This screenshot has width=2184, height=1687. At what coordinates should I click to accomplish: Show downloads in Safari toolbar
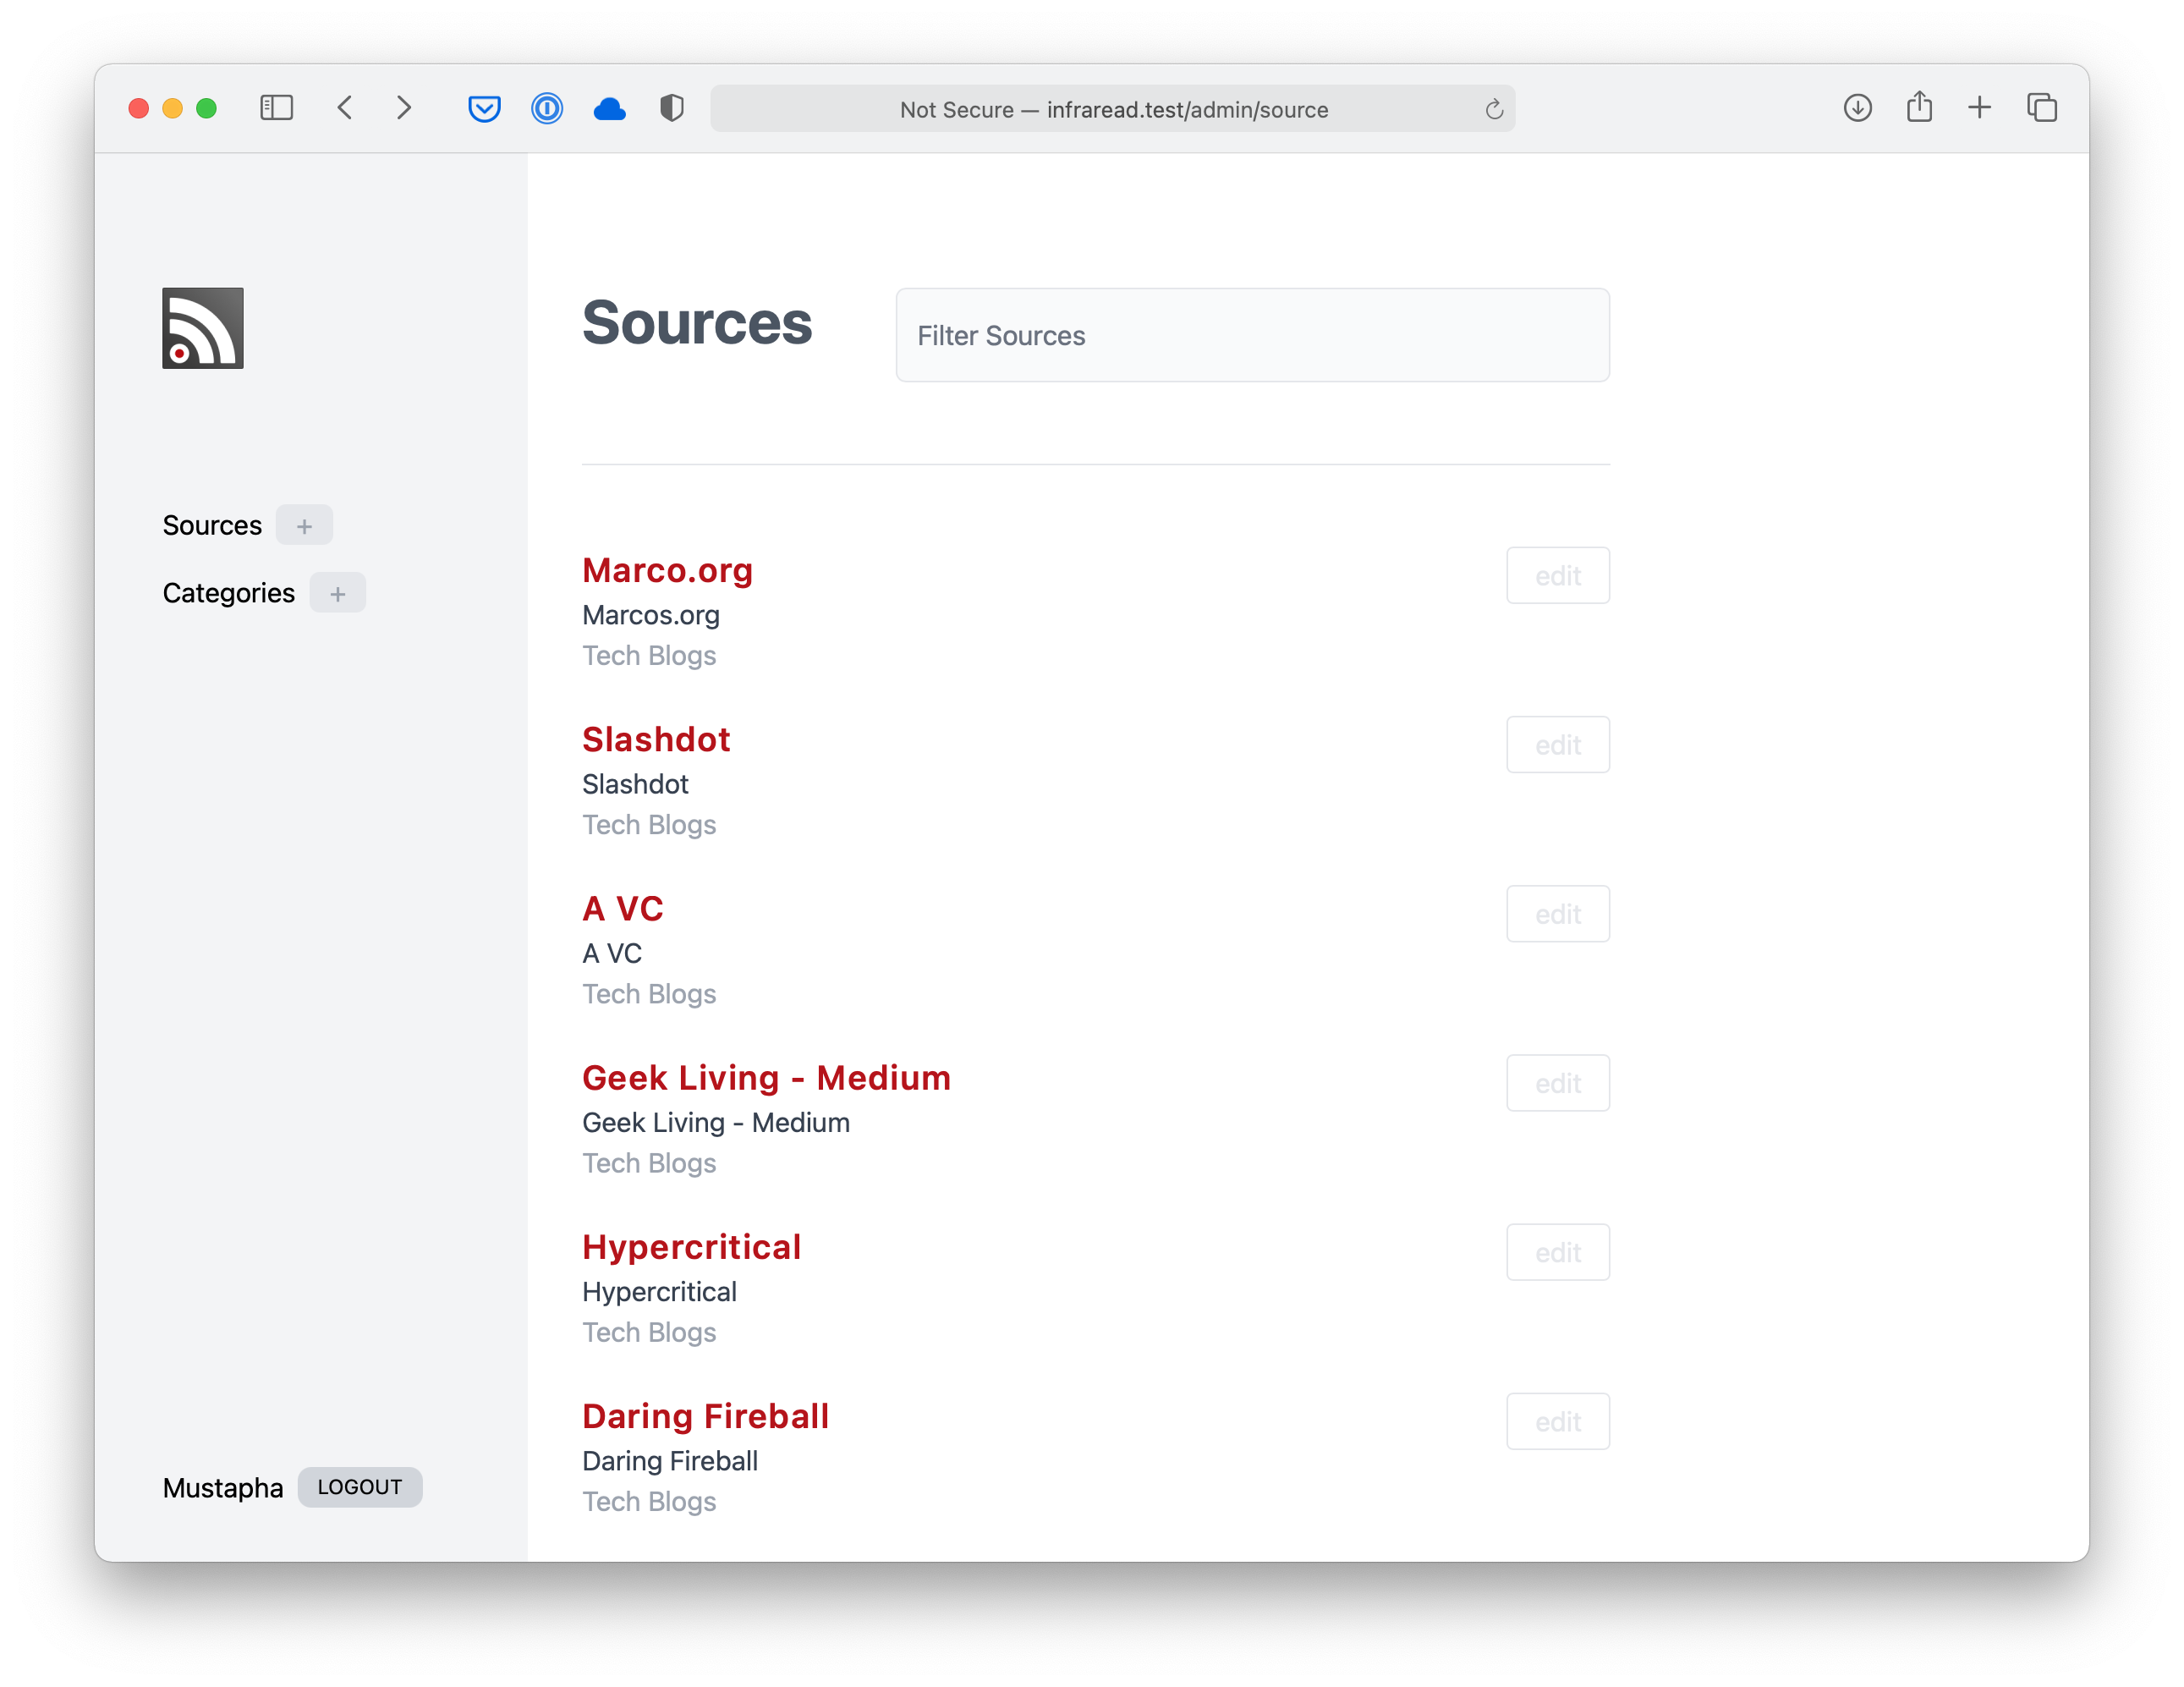[x=1857, y=108]
